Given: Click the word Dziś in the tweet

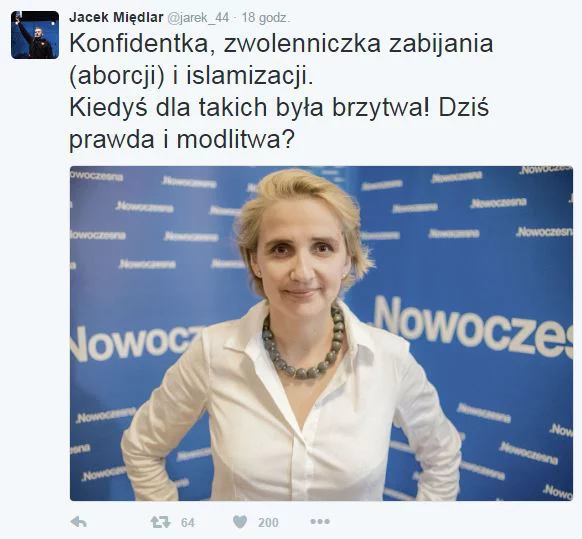Looking at the screenshot, I should [463, 108].
